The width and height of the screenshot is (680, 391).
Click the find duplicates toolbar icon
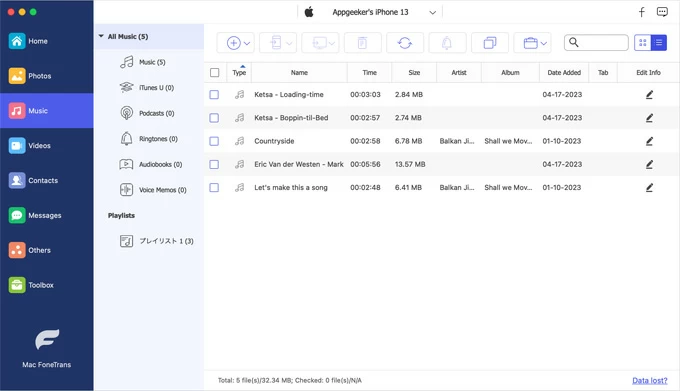point(490,43)
